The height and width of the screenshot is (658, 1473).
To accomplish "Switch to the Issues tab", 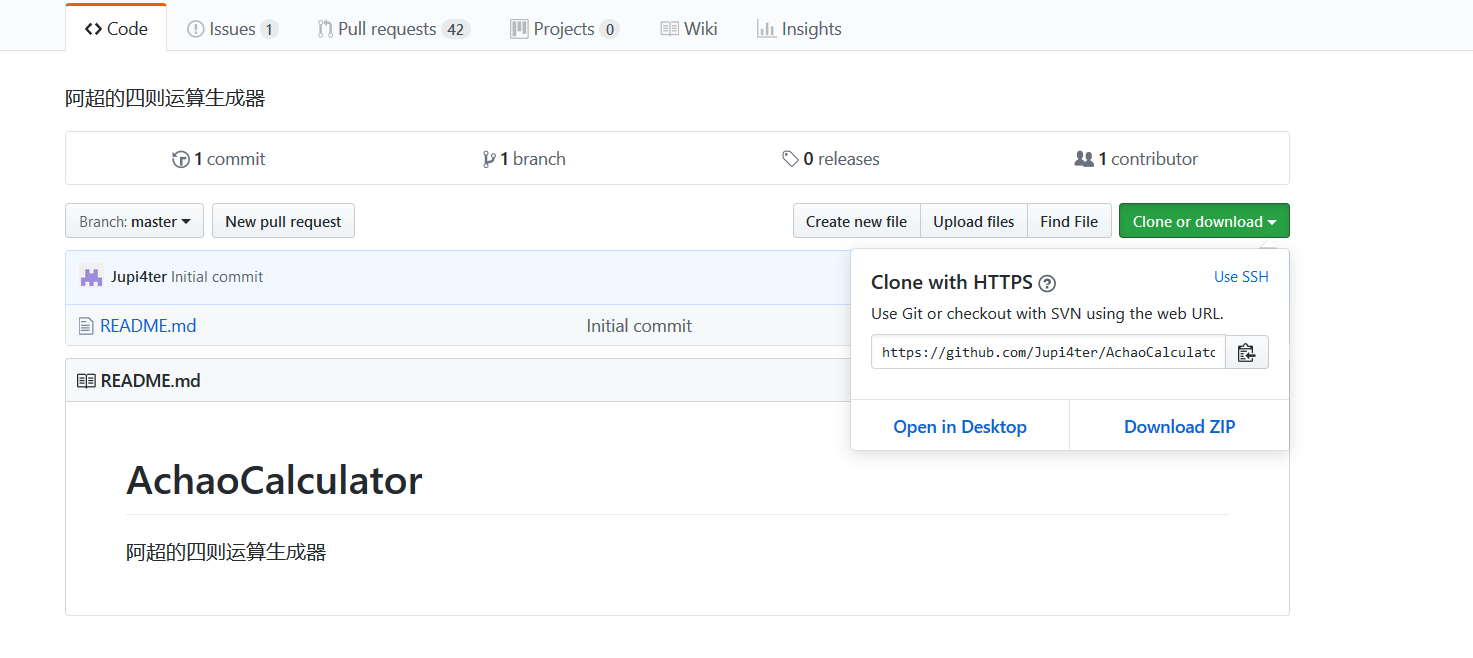I will click(x=232, y=29).
